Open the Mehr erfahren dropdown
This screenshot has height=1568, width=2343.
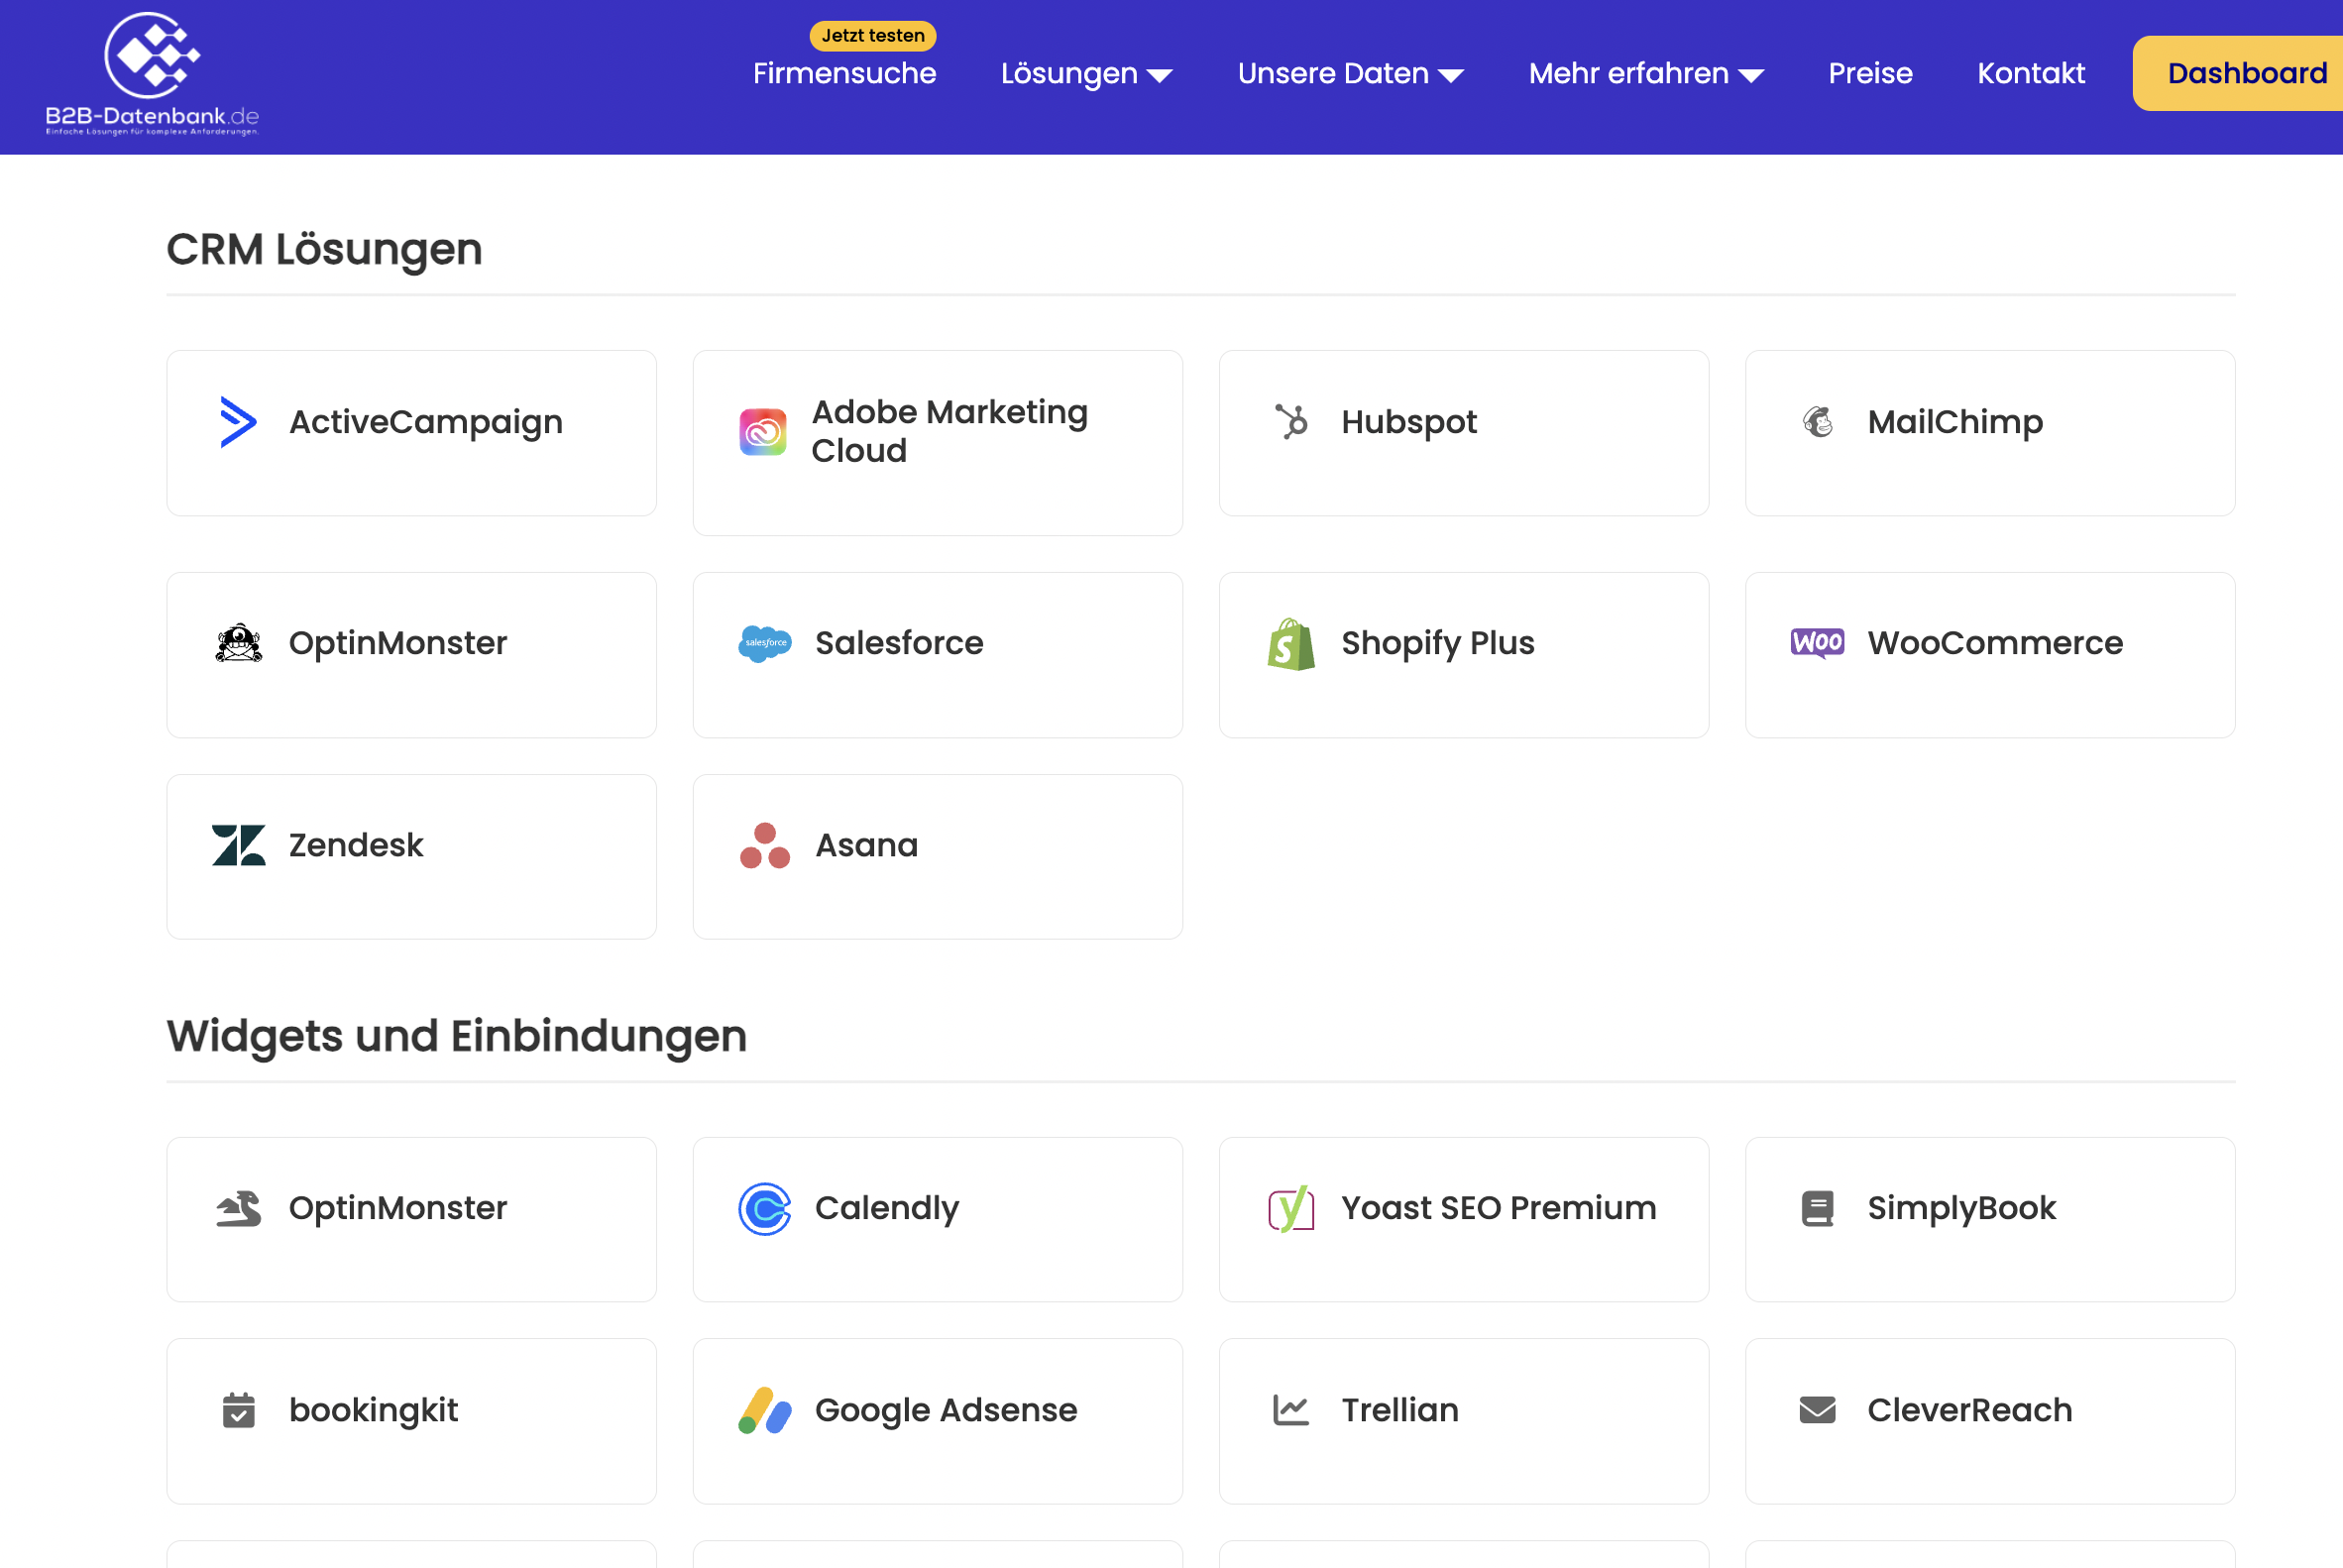point(1645,74)
